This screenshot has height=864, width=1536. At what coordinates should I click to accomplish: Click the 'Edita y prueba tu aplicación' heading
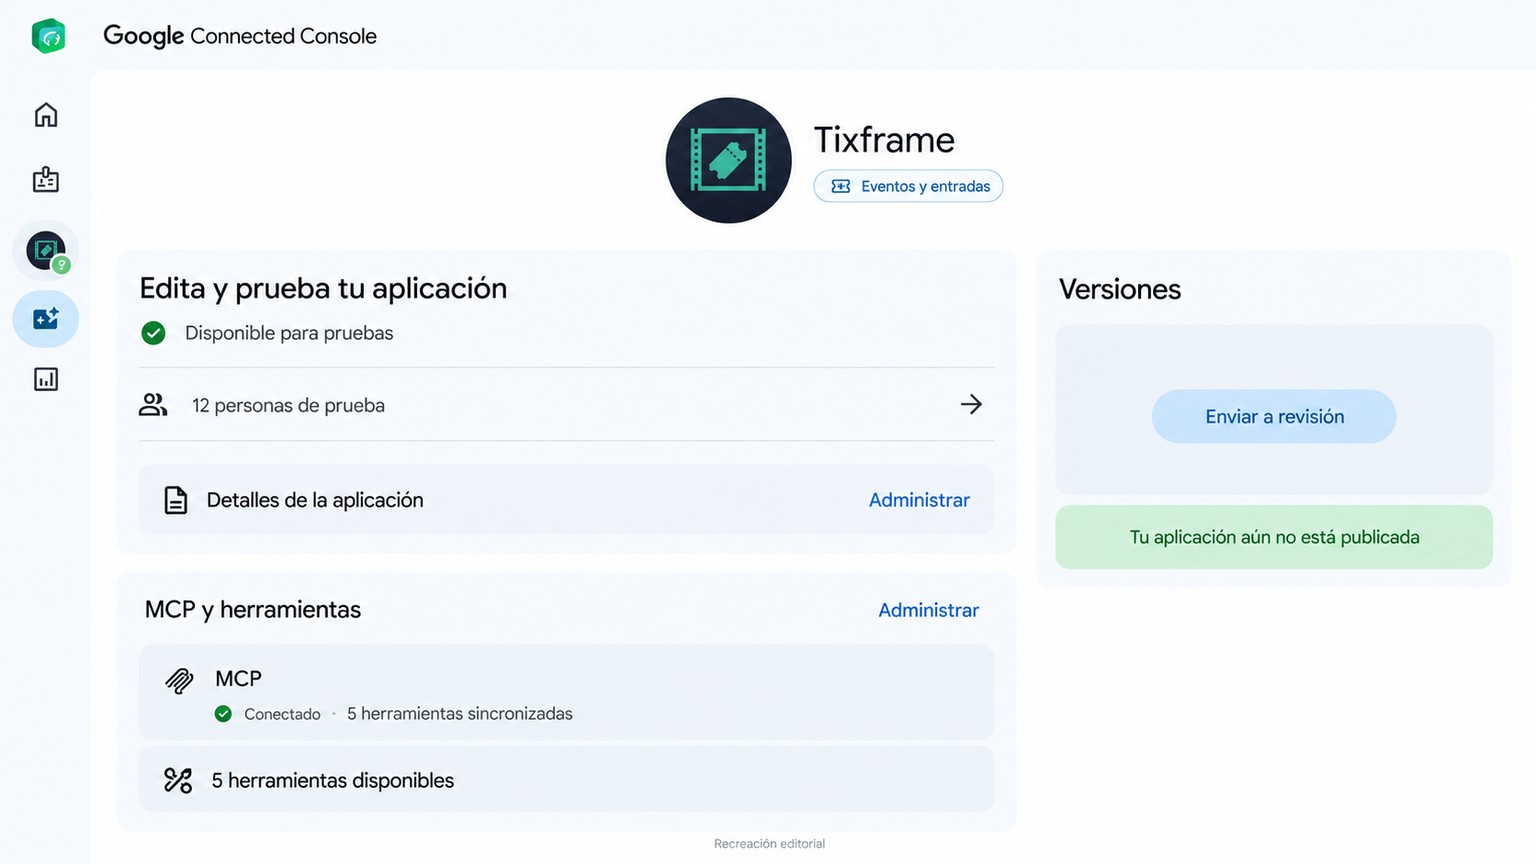pyautogui.click(x=323, y=289)
